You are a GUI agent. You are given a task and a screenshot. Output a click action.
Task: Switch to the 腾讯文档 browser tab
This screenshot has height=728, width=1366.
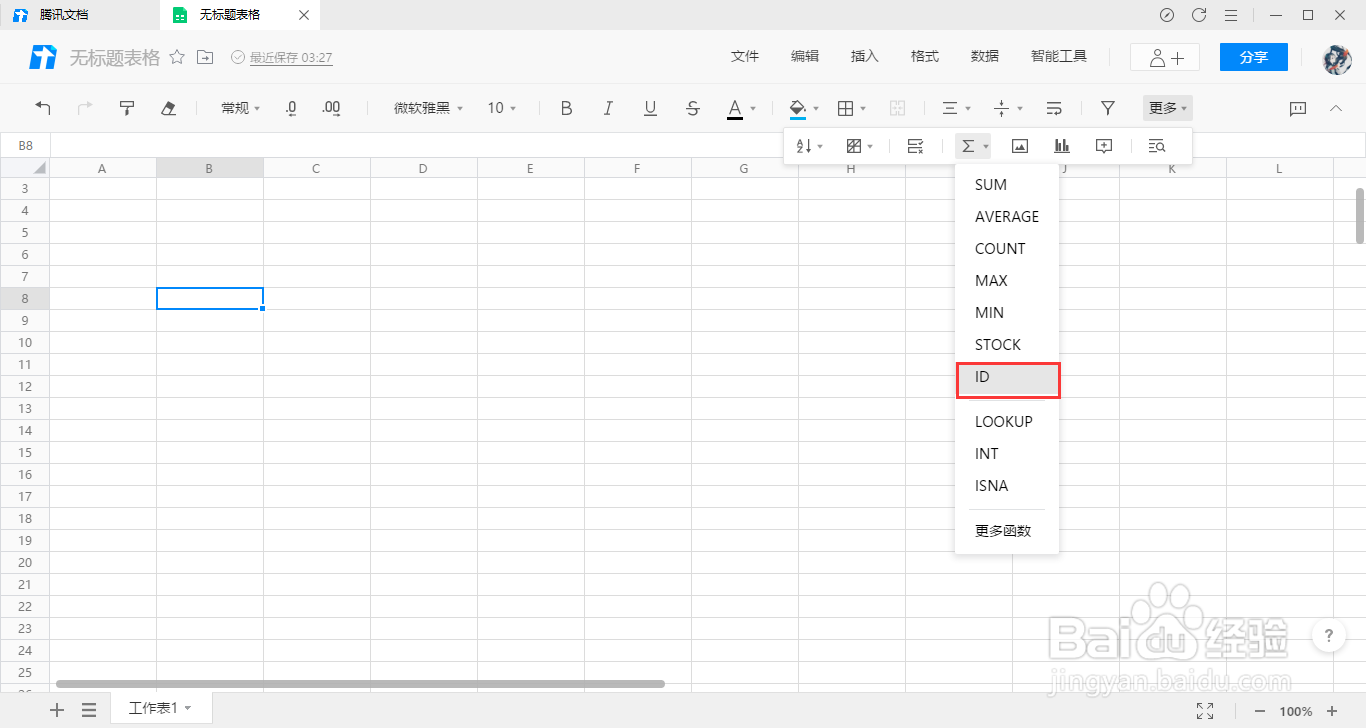(x=80, y=15)
